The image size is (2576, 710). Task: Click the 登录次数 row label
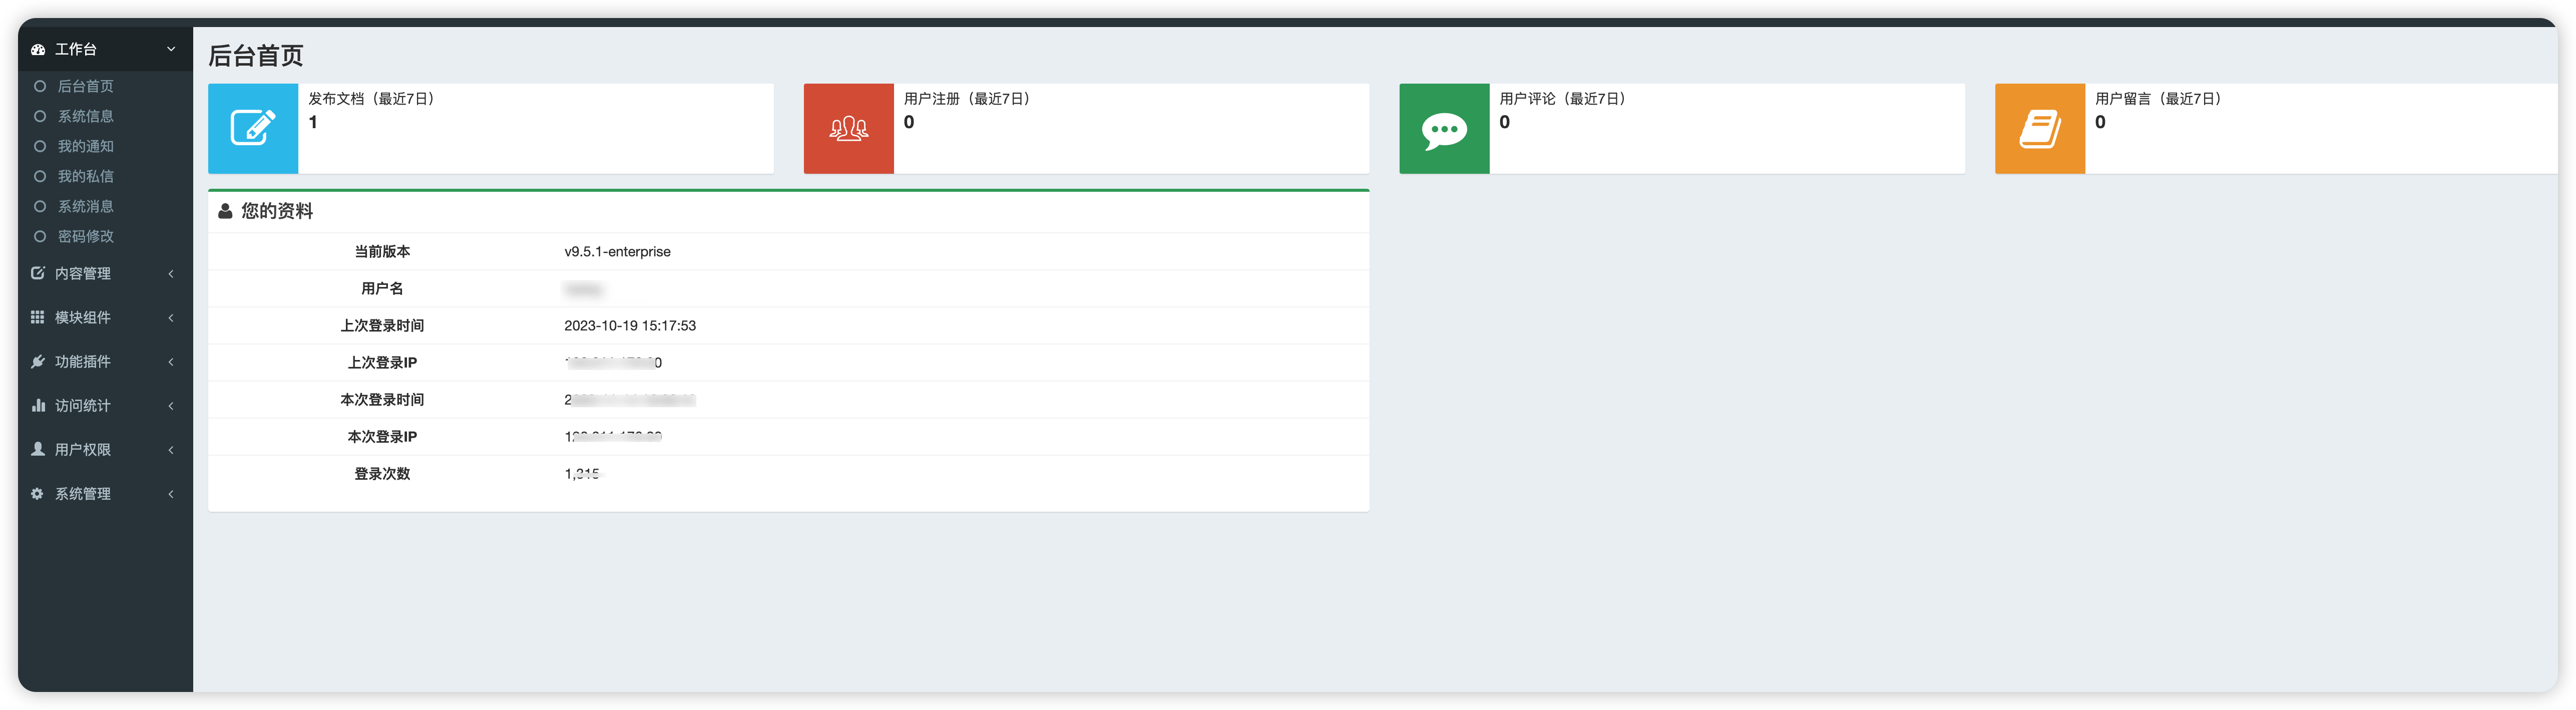point(382,474)
